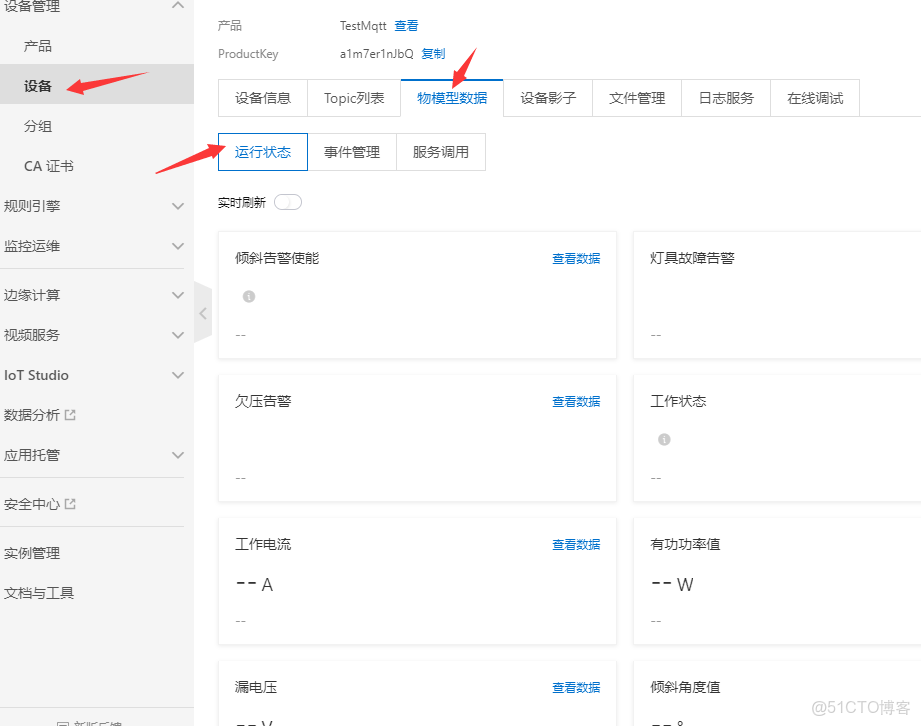The width and height of the screenshot is (921, 726).
Task: Click info icon under 倾斜告警使能
Action: coord(249,297)
